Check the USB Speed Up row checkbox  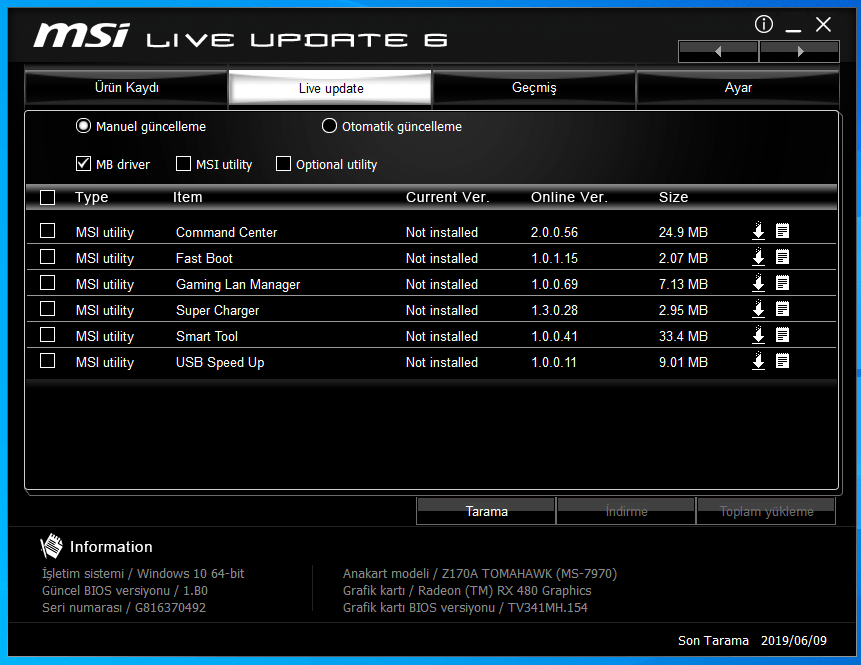[48, 361]
